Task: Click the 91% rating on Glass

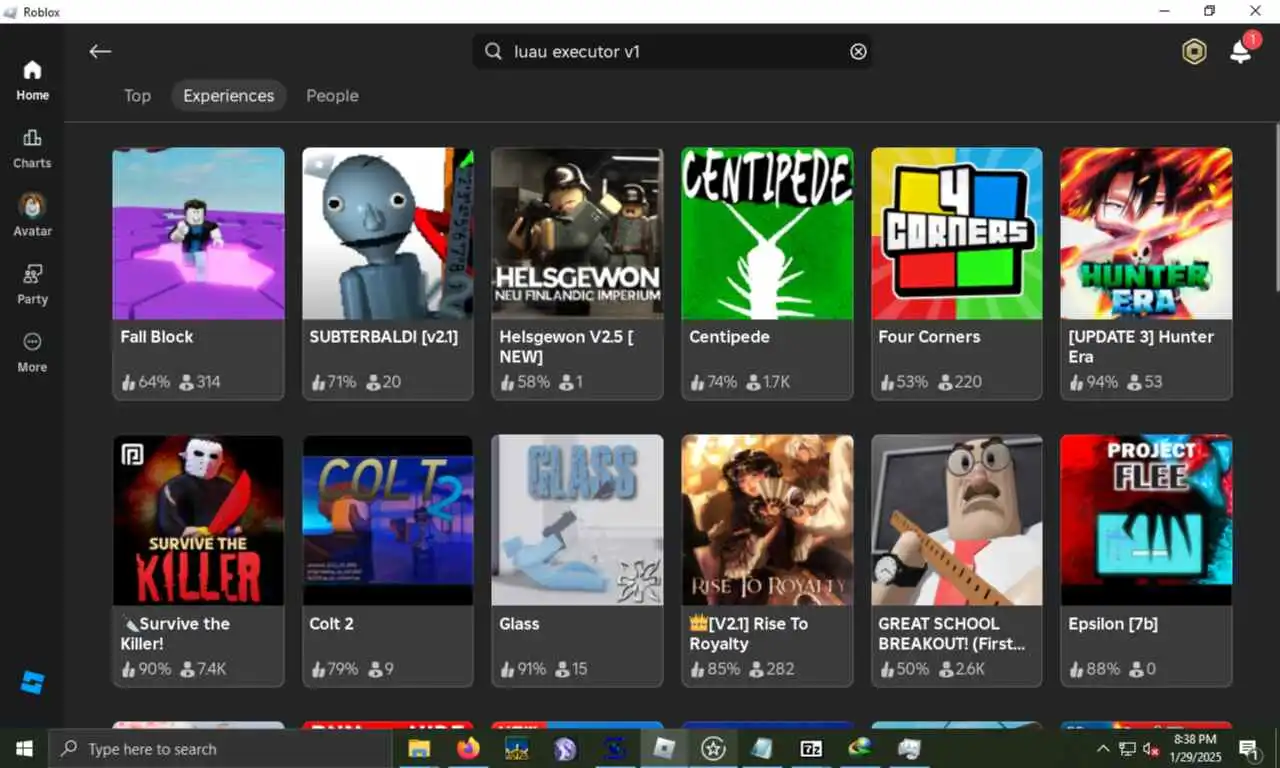Action: (x=524, y=669)
